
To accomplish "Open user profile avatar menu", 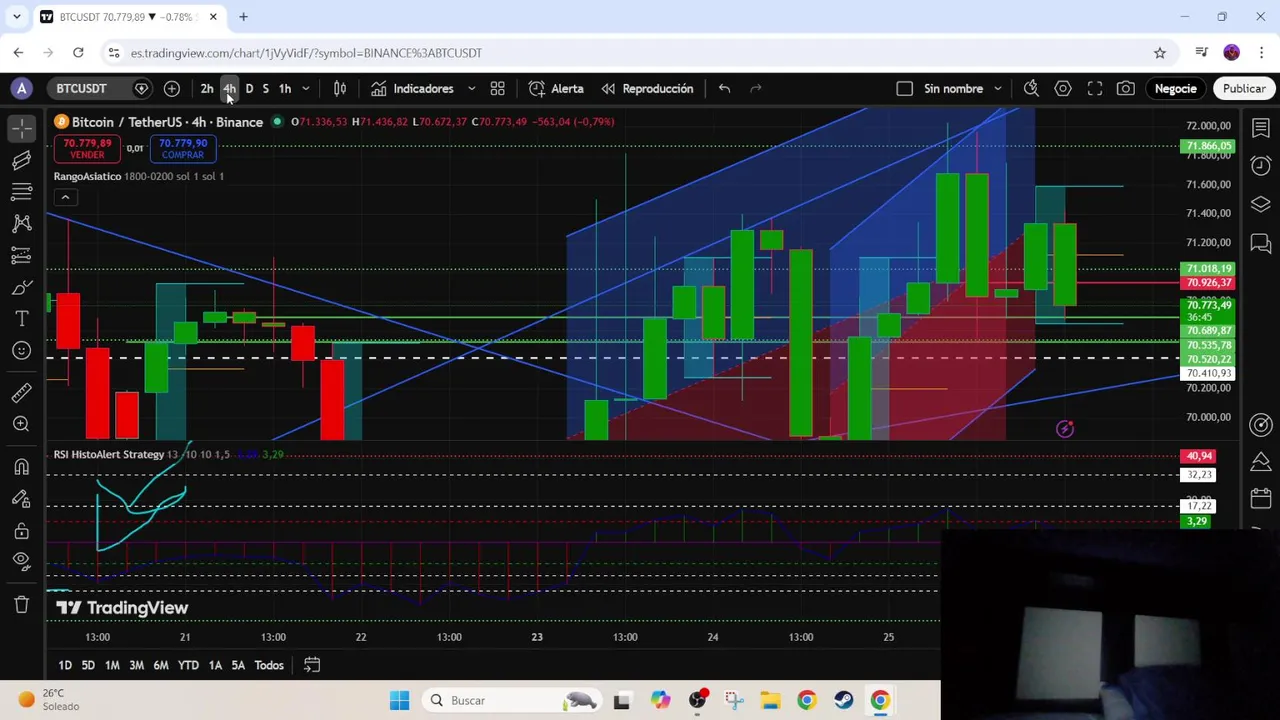I will click(22, 89).
